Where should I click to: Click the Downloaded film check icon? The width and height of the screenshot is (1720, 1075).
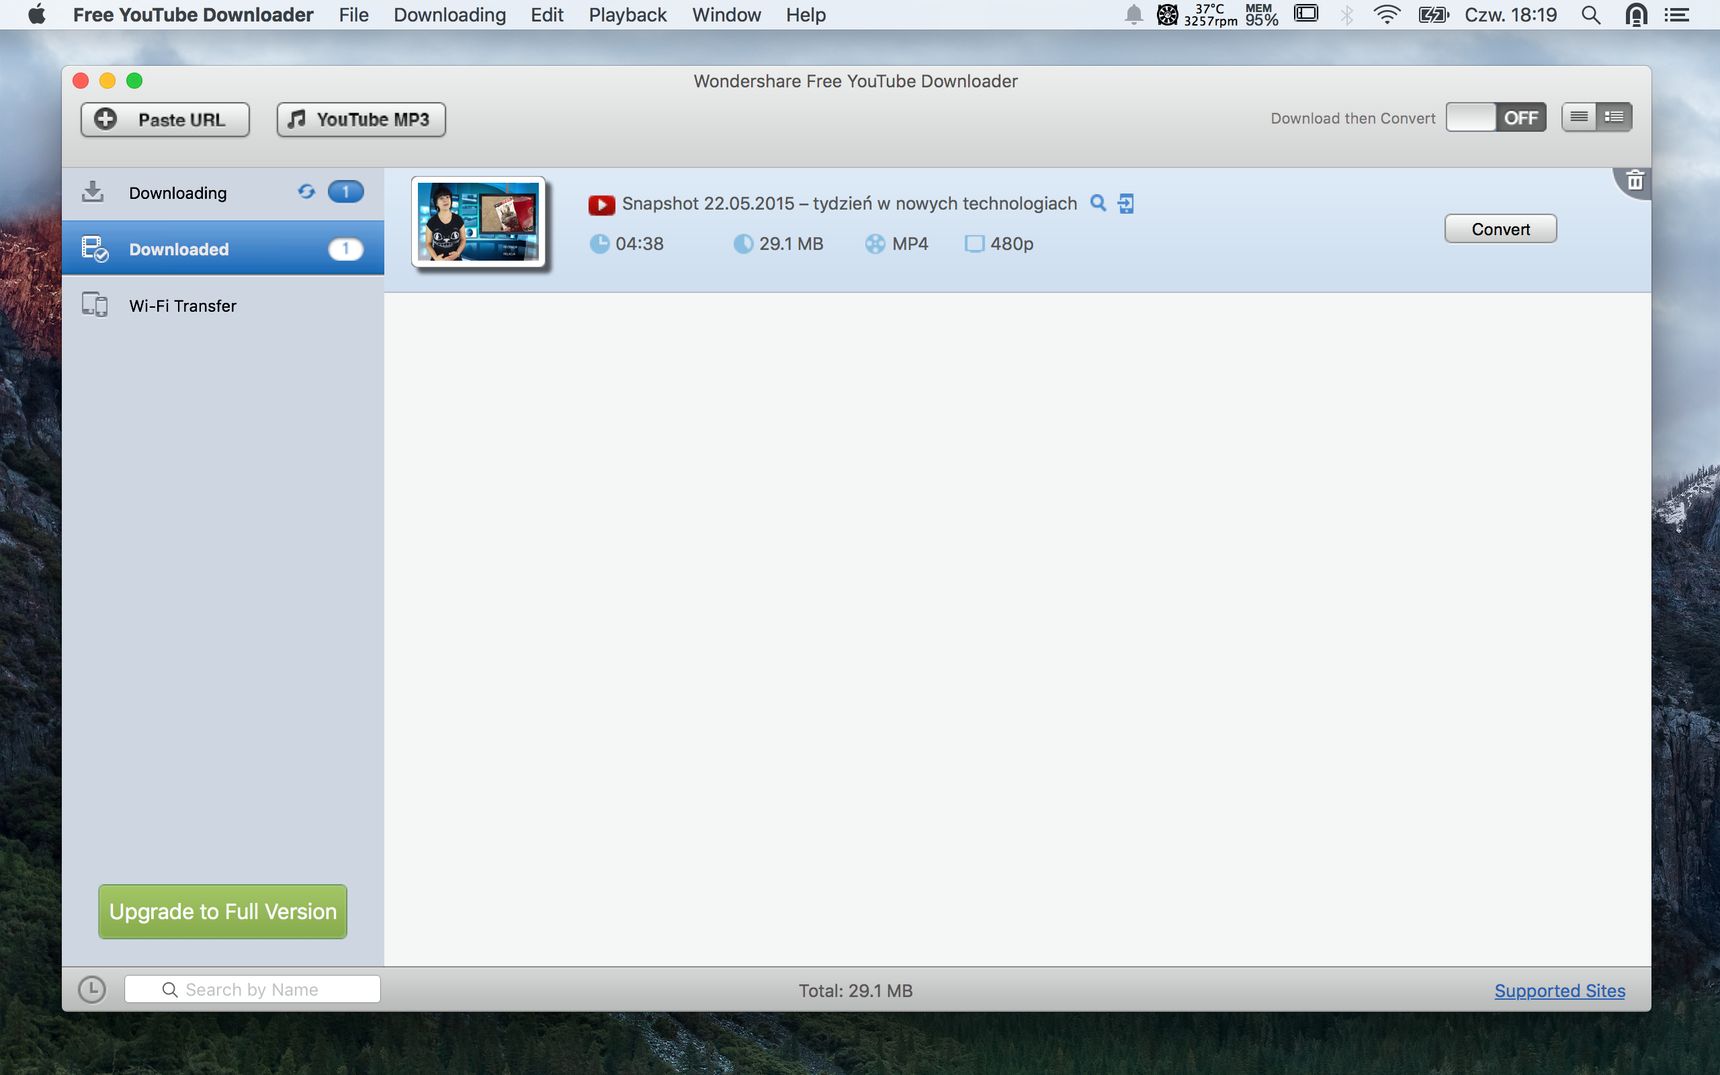[94, 249]
